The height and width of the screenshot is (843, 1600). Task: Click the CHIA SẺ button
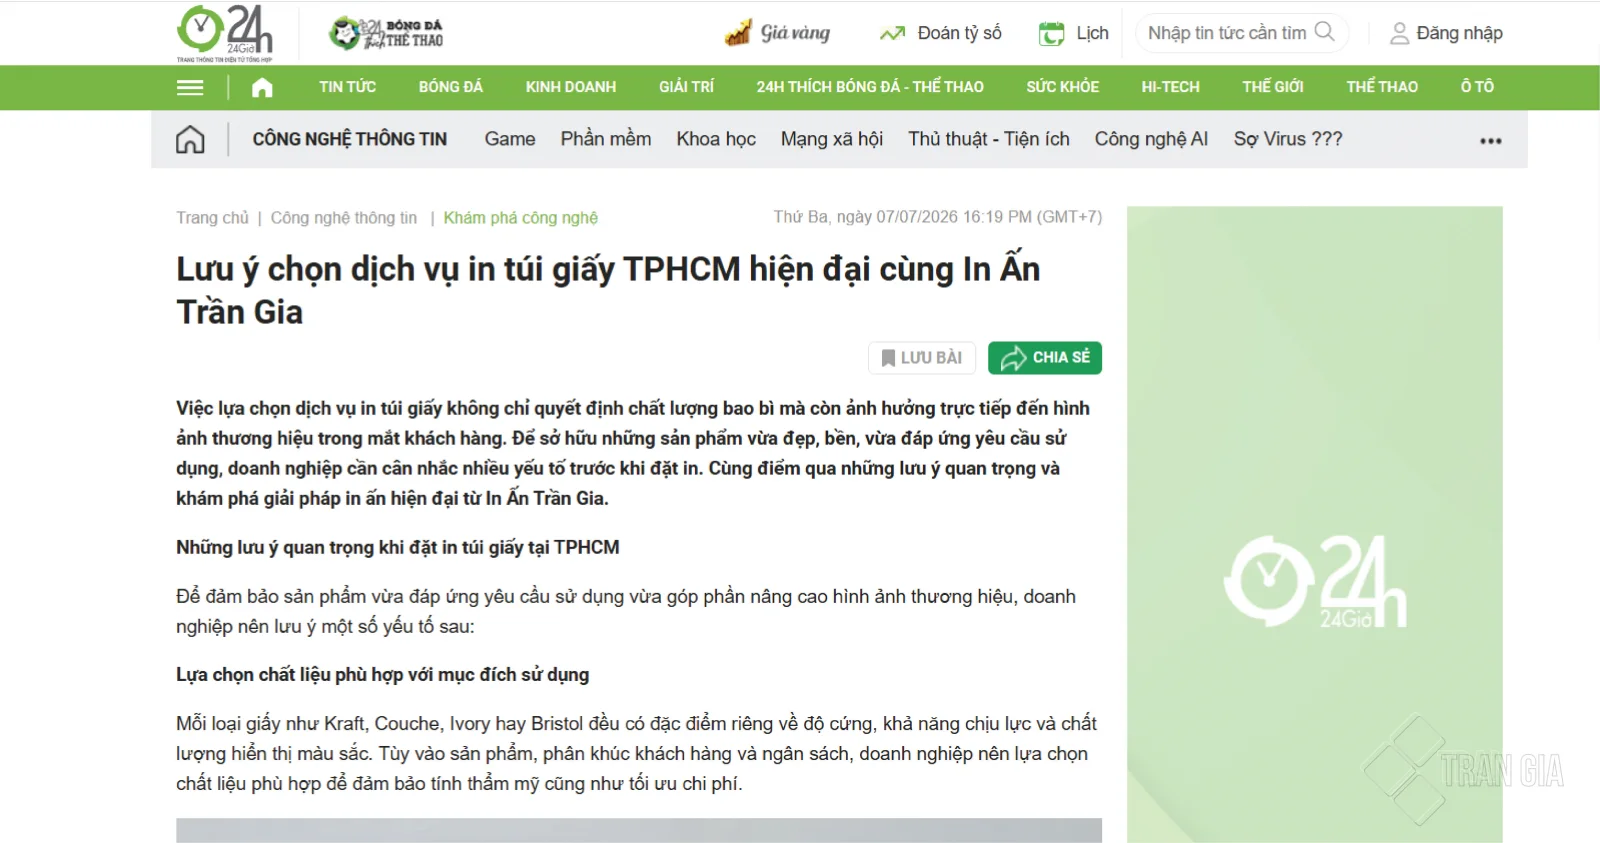1045,358
